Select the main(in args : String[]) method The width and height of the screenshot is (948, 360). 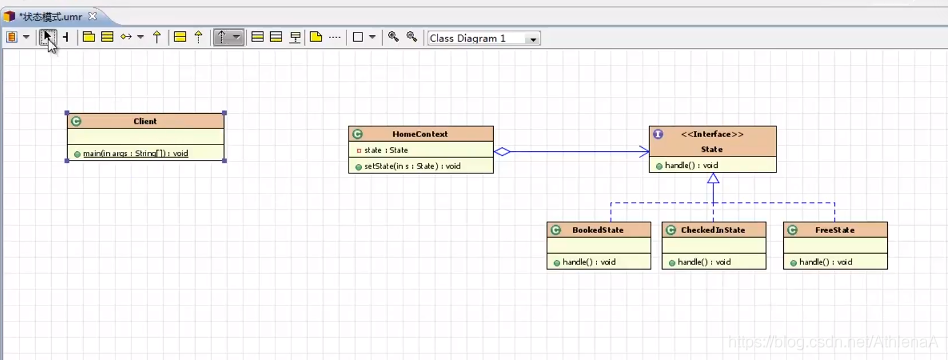pyautogui.click(x=135, y=154)
